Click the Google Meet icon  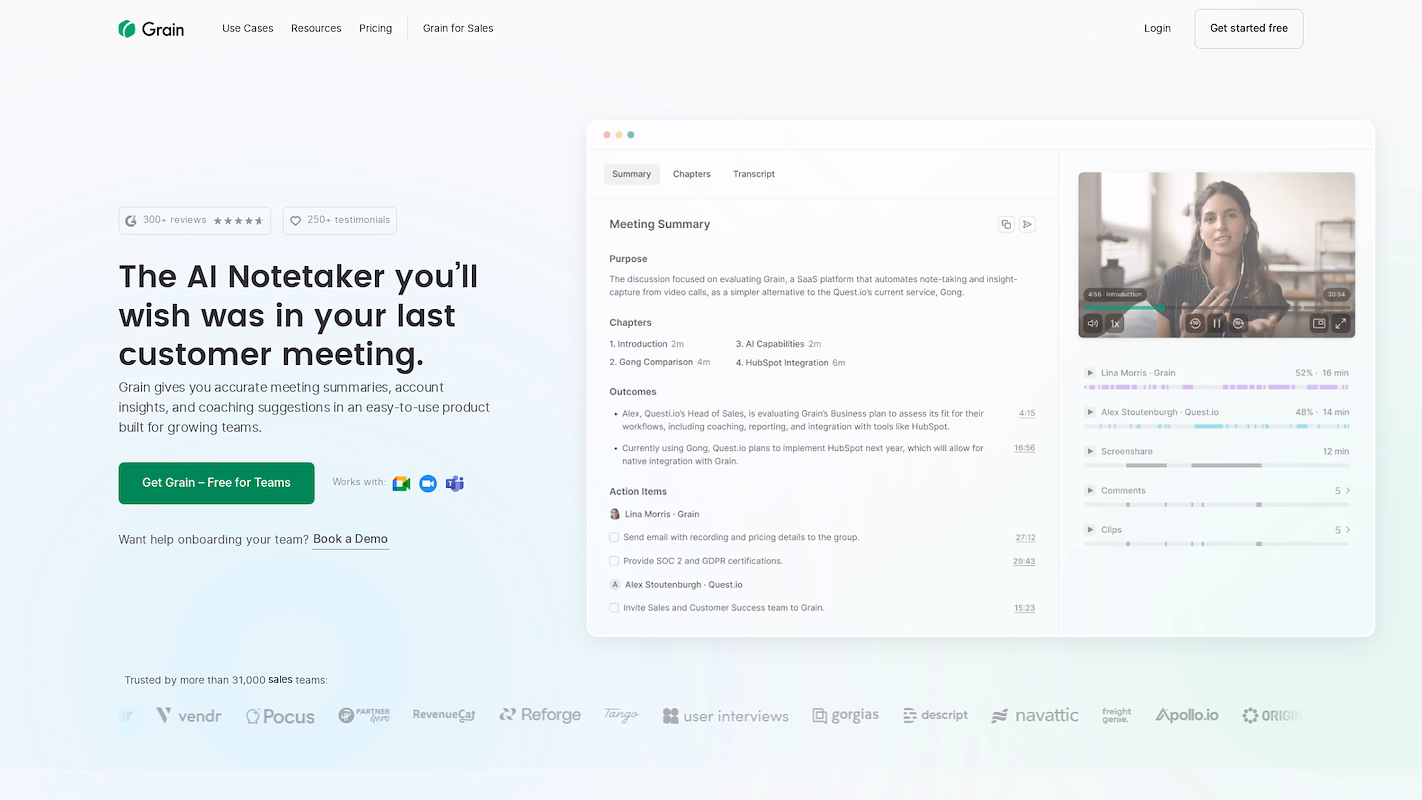pos(401,483)
